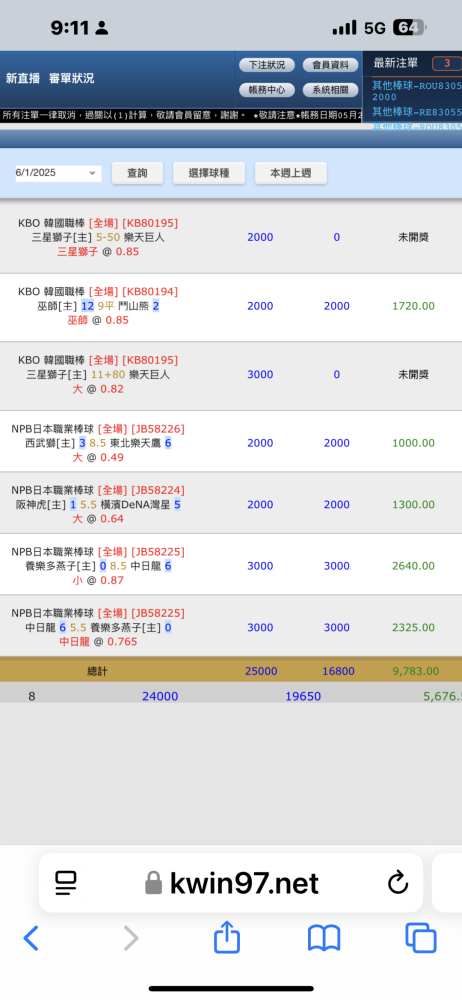This screenshot has width=462, height=1000.
Task: Click the 最新注單 count badge 3
Action: (x=447, y=63)
